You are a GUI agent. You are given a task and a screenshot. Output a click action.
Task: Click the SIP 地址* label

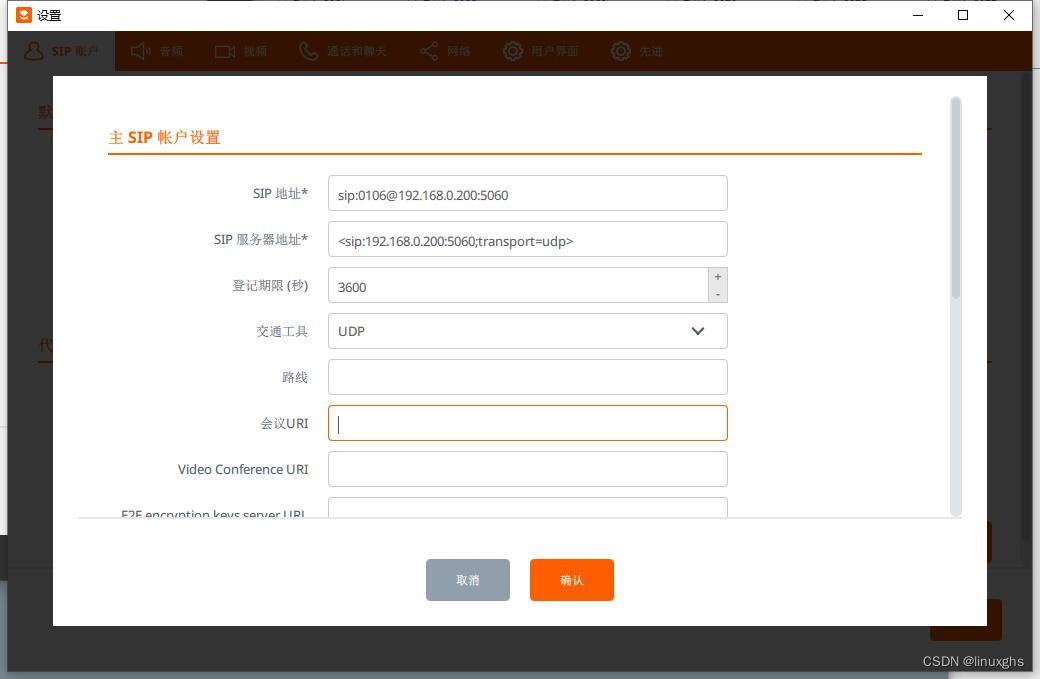coord(280,193)
